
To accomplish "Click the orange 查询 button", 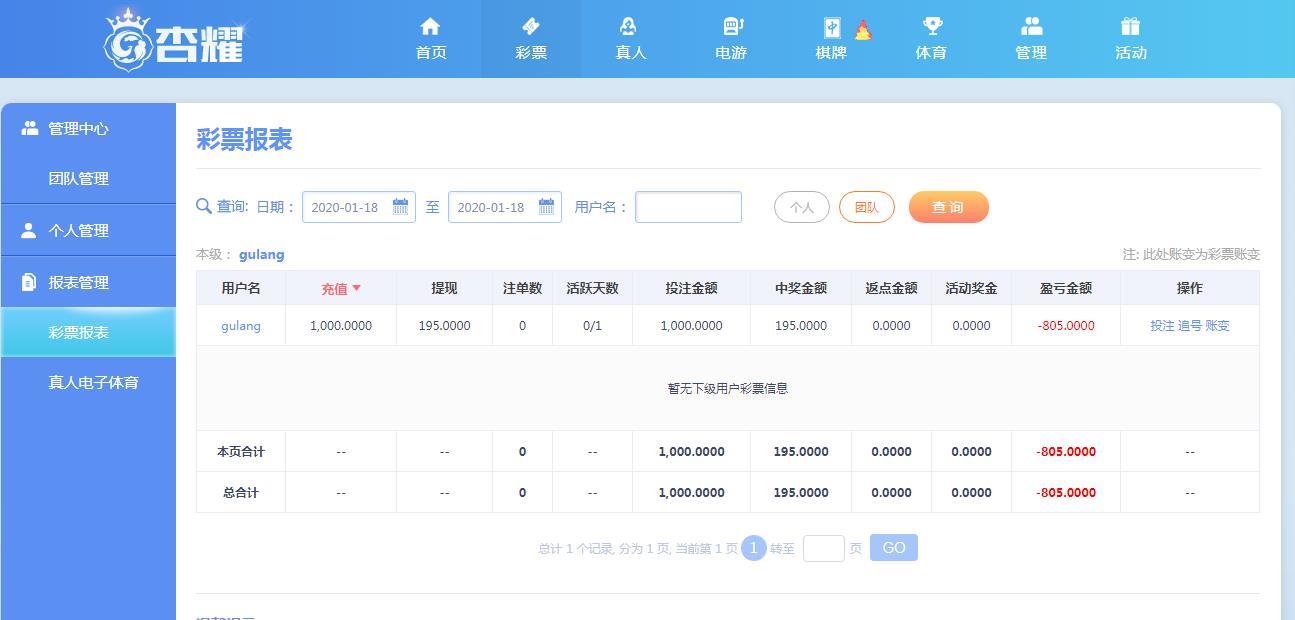I will [x=949, y=207].
